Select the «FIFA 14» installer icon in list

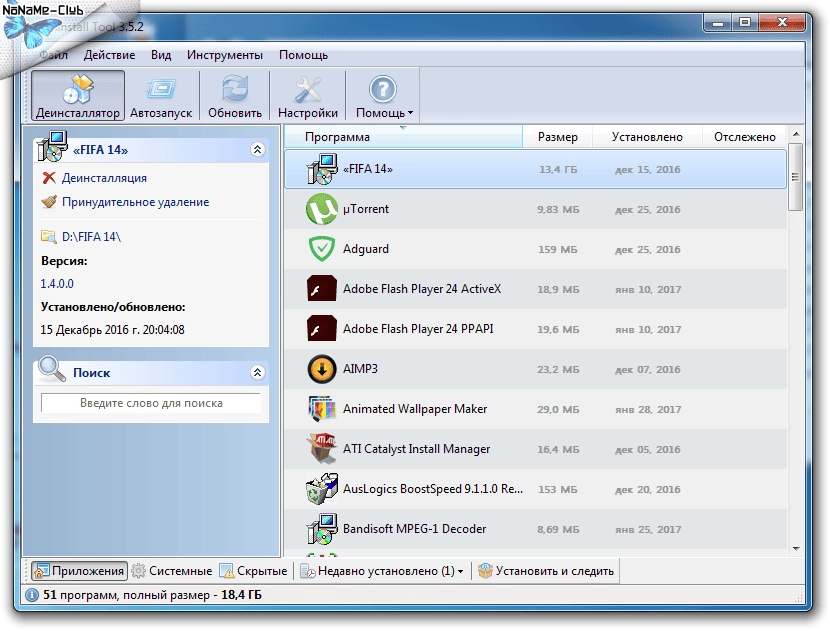click(322, 169)
